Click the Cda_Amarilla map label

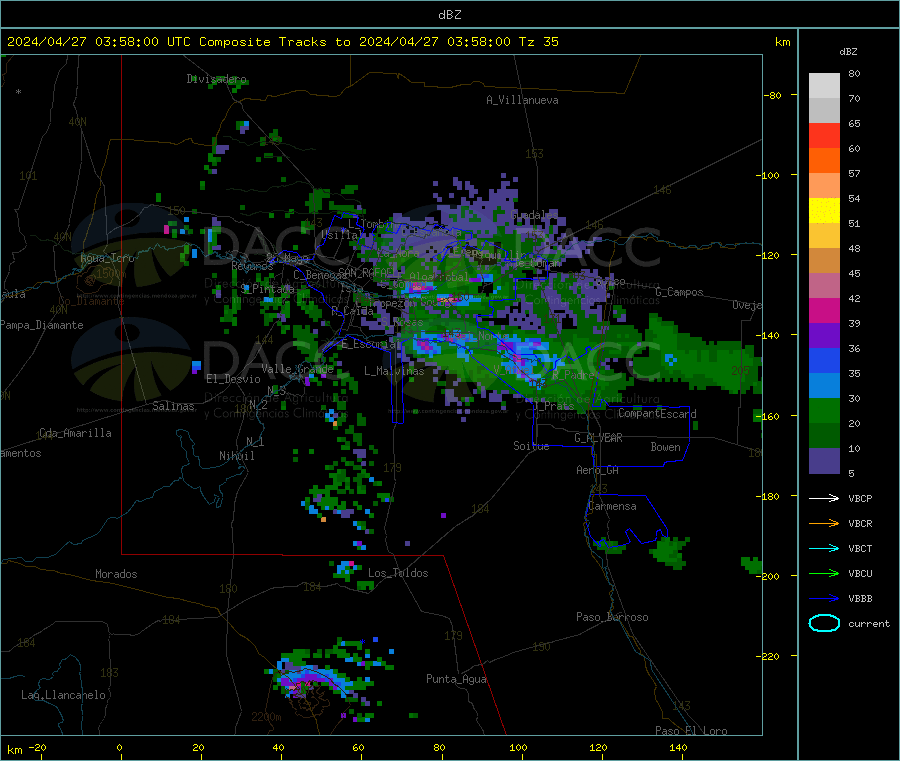pos(75,433)
